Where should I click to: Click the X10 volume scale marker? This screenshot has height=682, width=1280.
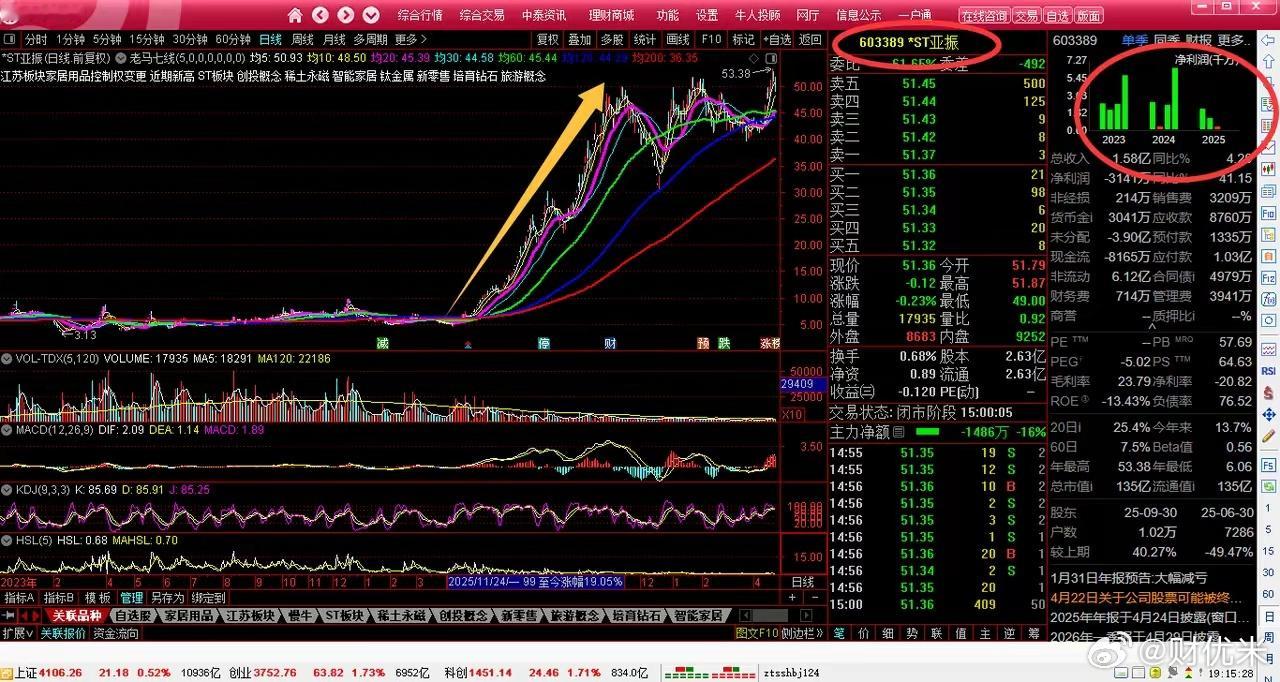(x=791, y=414)
